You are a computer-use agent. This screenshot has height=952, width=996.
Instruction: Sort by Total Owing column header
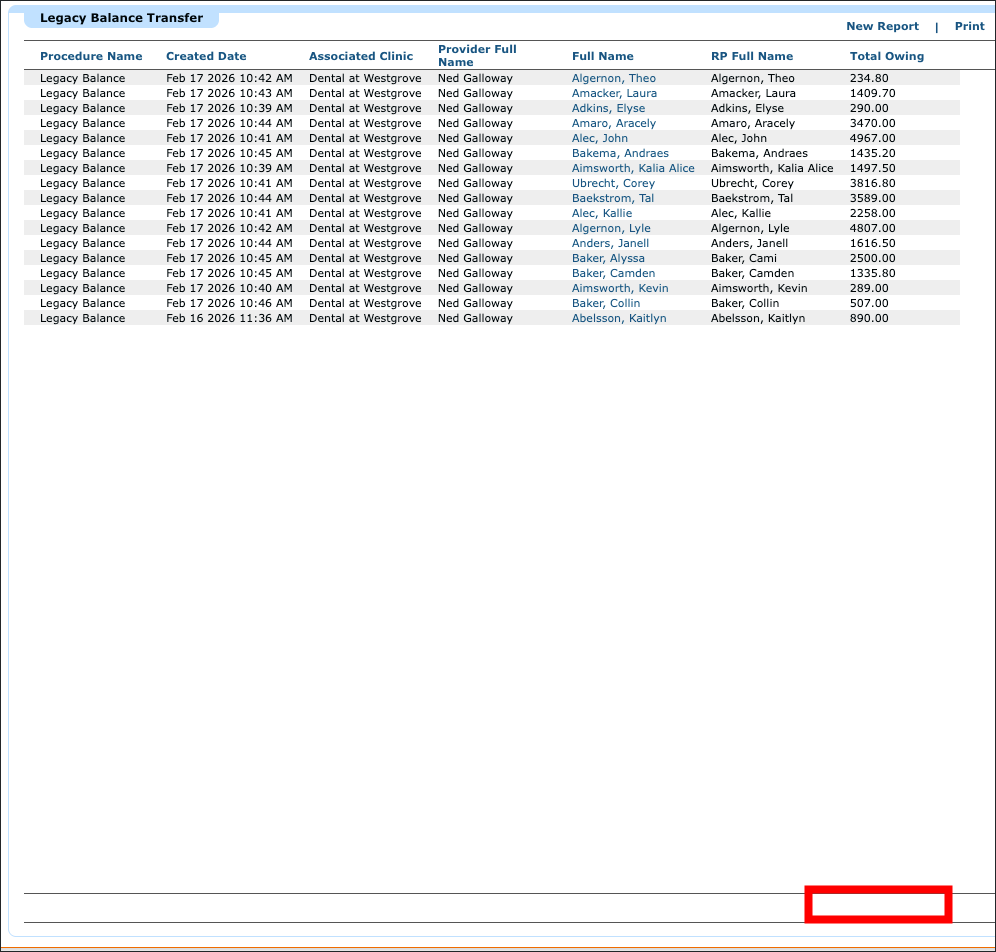click(887, 56)
